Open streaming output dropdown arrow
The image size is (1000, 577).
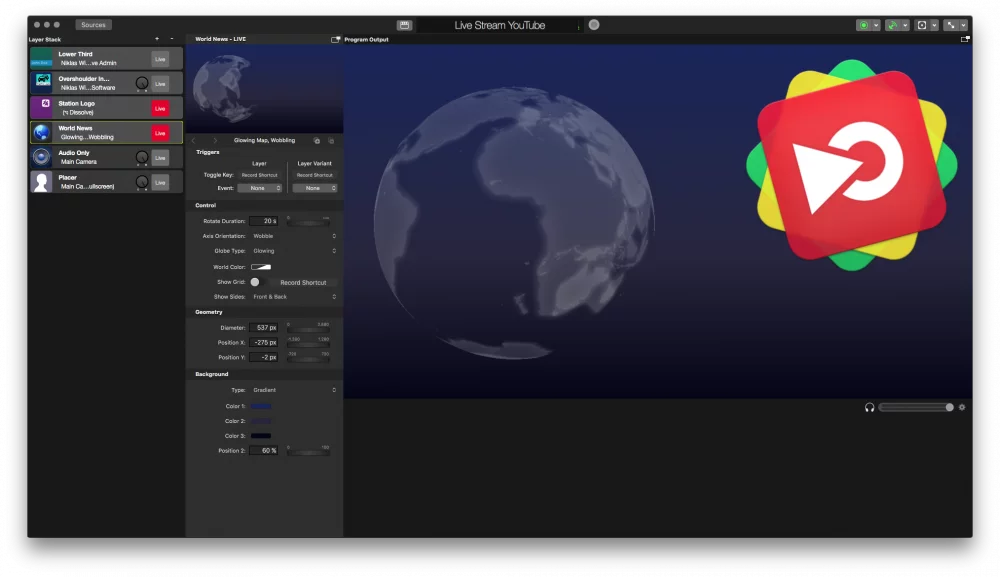coord(906,26)
